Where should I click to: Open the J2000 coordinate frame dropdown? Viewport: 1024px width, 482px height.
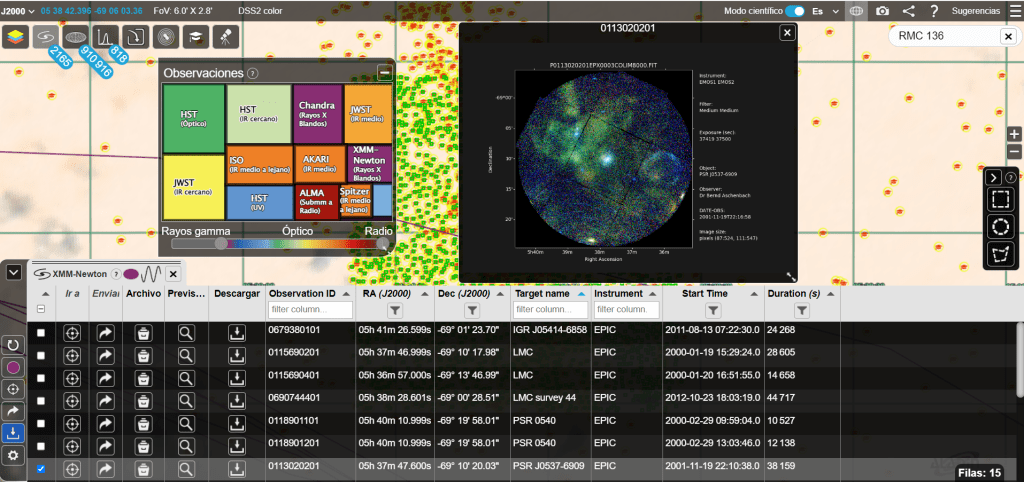click(x=19, y=11)
